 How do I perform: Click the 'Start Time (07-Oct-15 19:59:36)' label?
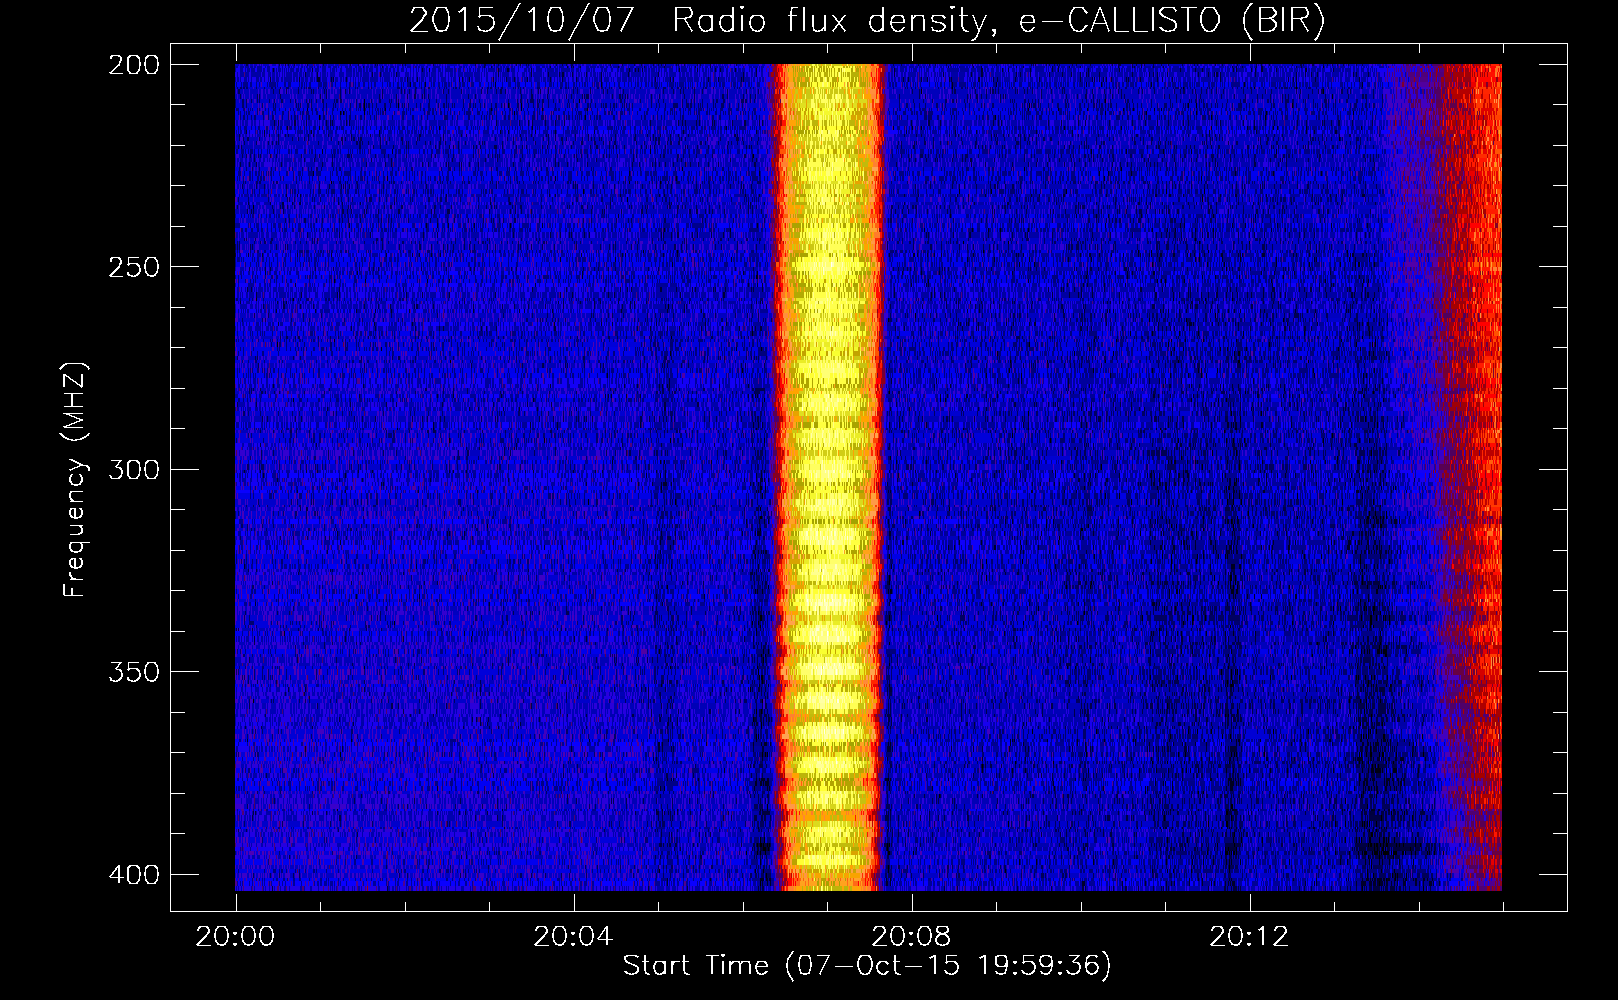click(x=867, y=966)
